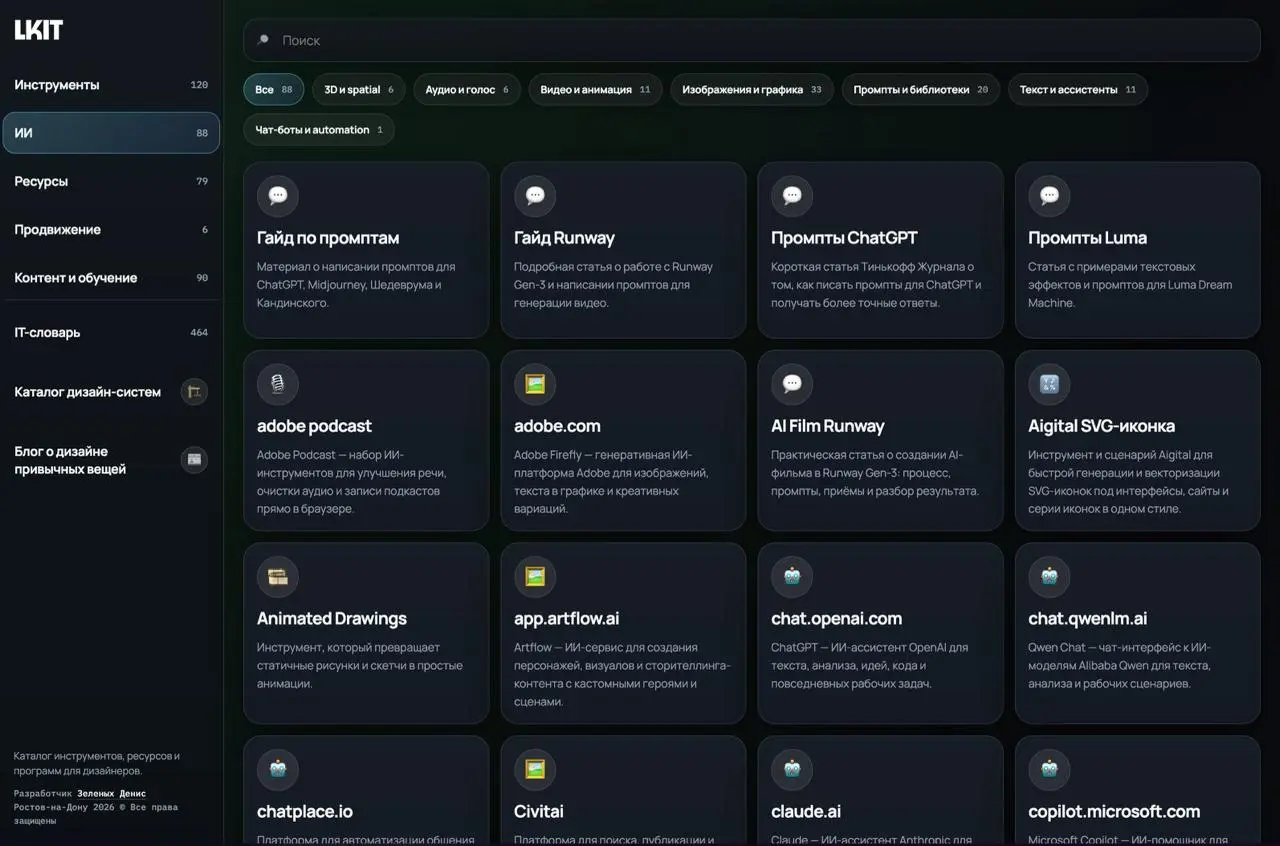
Task: Click the LKIT logo in the sidebar
Action: pyautogui.click(x=38, y=30)
